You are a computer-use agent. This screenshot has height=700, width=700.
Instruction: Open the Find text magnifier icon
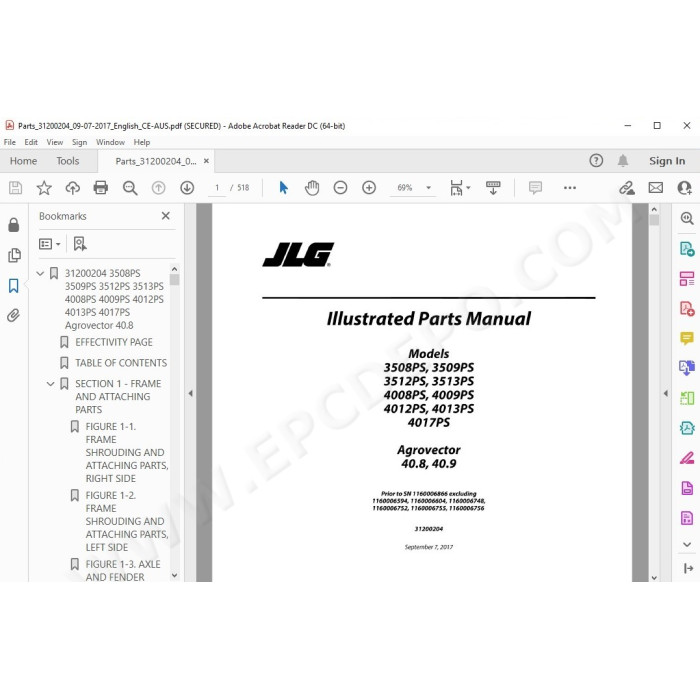click(x=130, y=188)
